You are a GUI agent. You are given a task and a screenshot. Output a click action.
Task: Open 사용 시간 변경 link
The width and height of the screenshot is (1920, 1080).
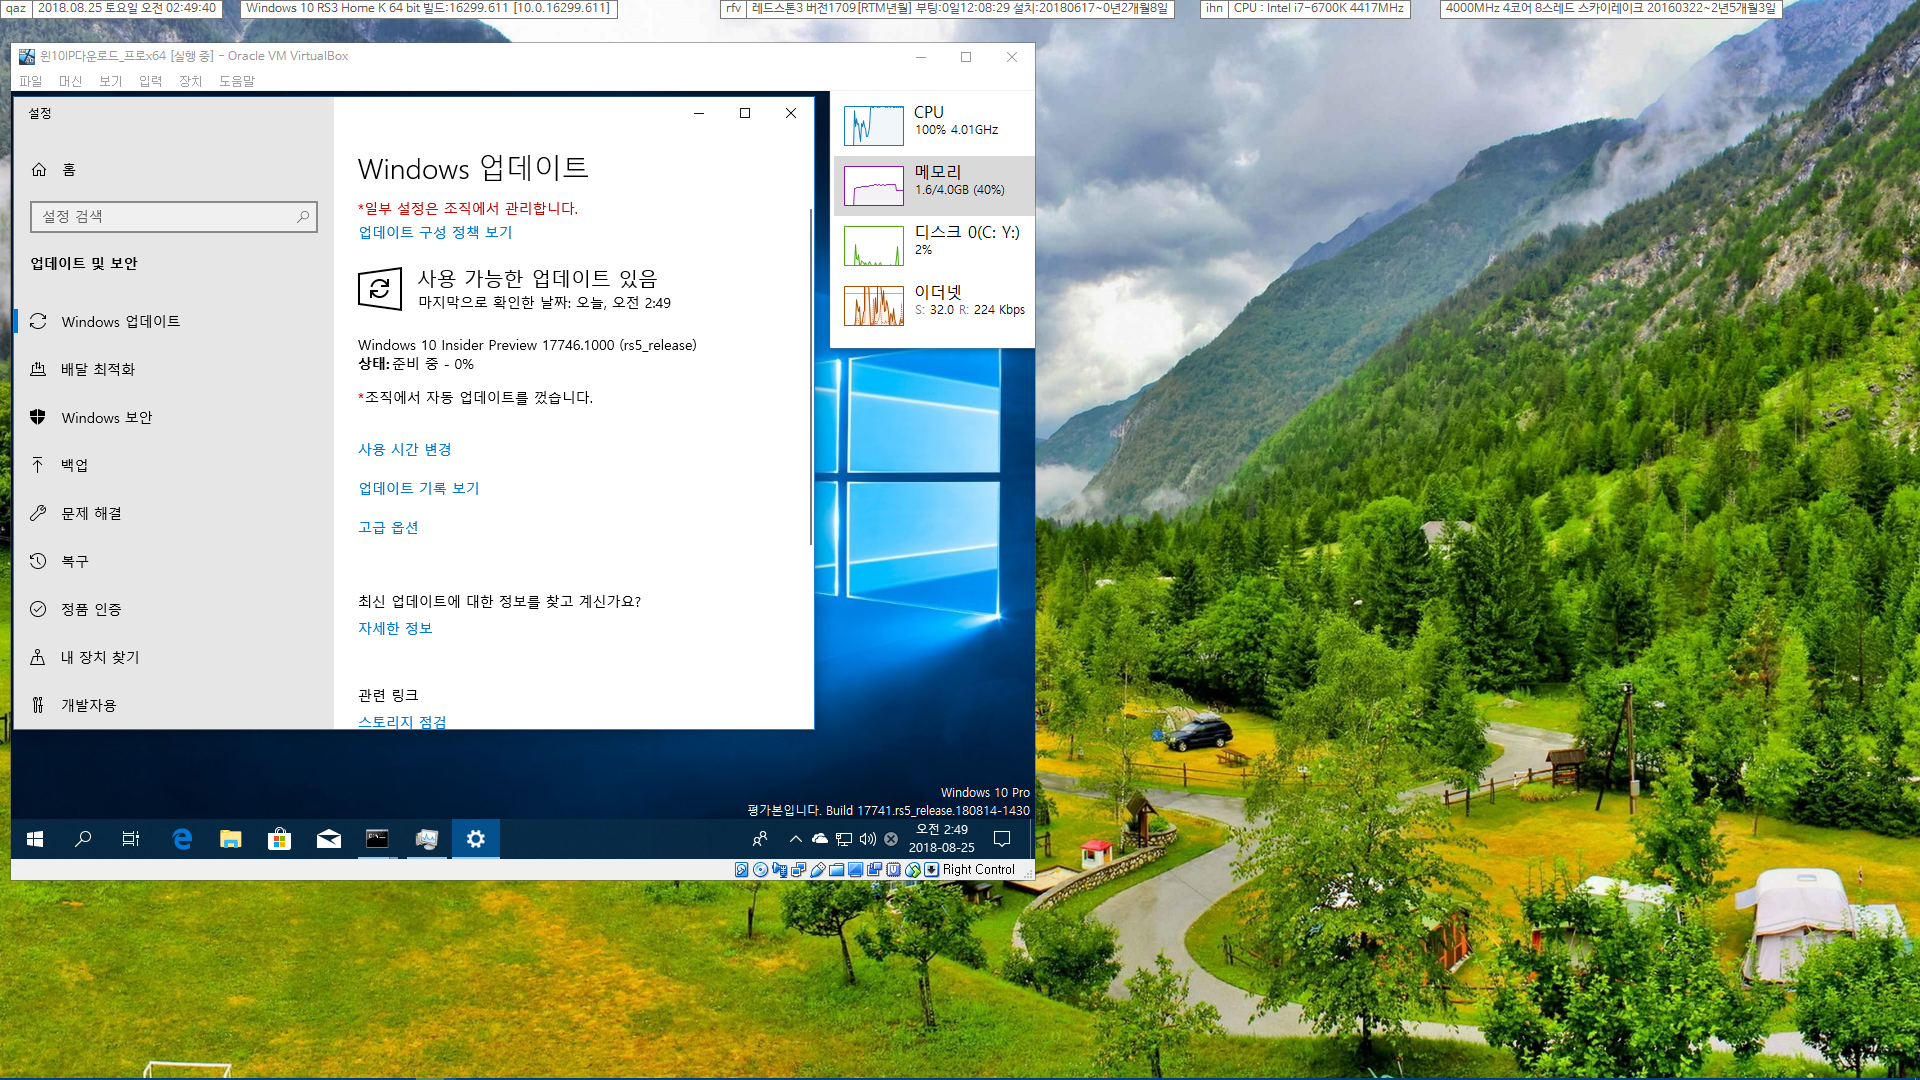(x=405, y=449)
